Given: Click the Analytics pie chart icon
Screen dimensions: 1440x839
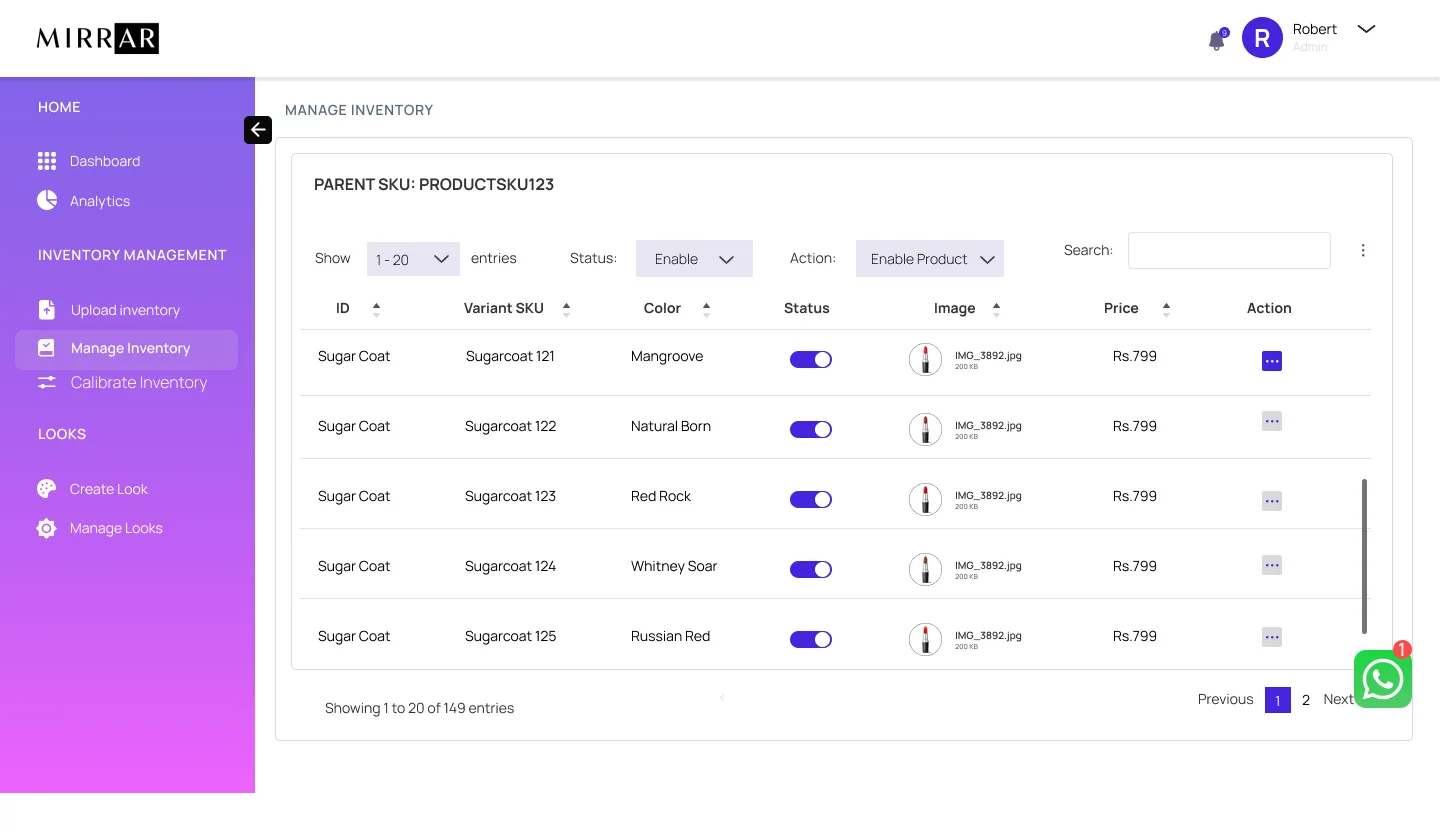Looking at the screenshot, I should pos(47,200).
